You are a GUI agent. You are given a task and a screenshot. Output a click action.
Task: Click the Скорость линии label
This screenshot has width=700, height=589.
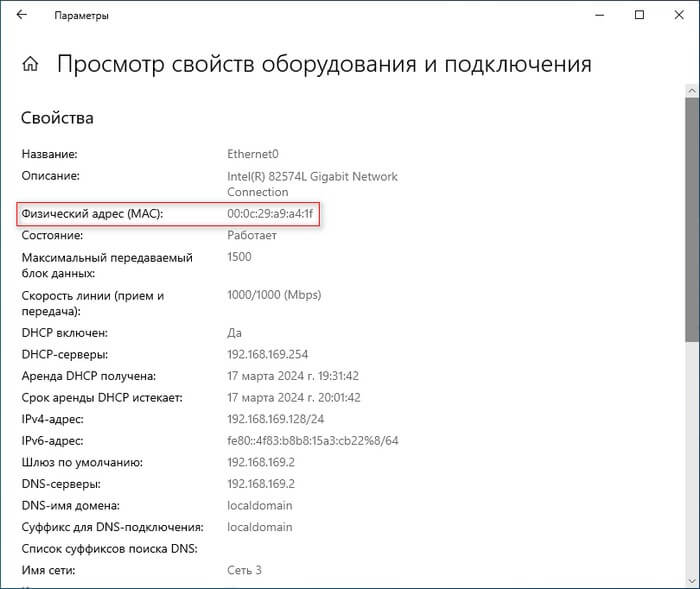[x=93, y=303]
